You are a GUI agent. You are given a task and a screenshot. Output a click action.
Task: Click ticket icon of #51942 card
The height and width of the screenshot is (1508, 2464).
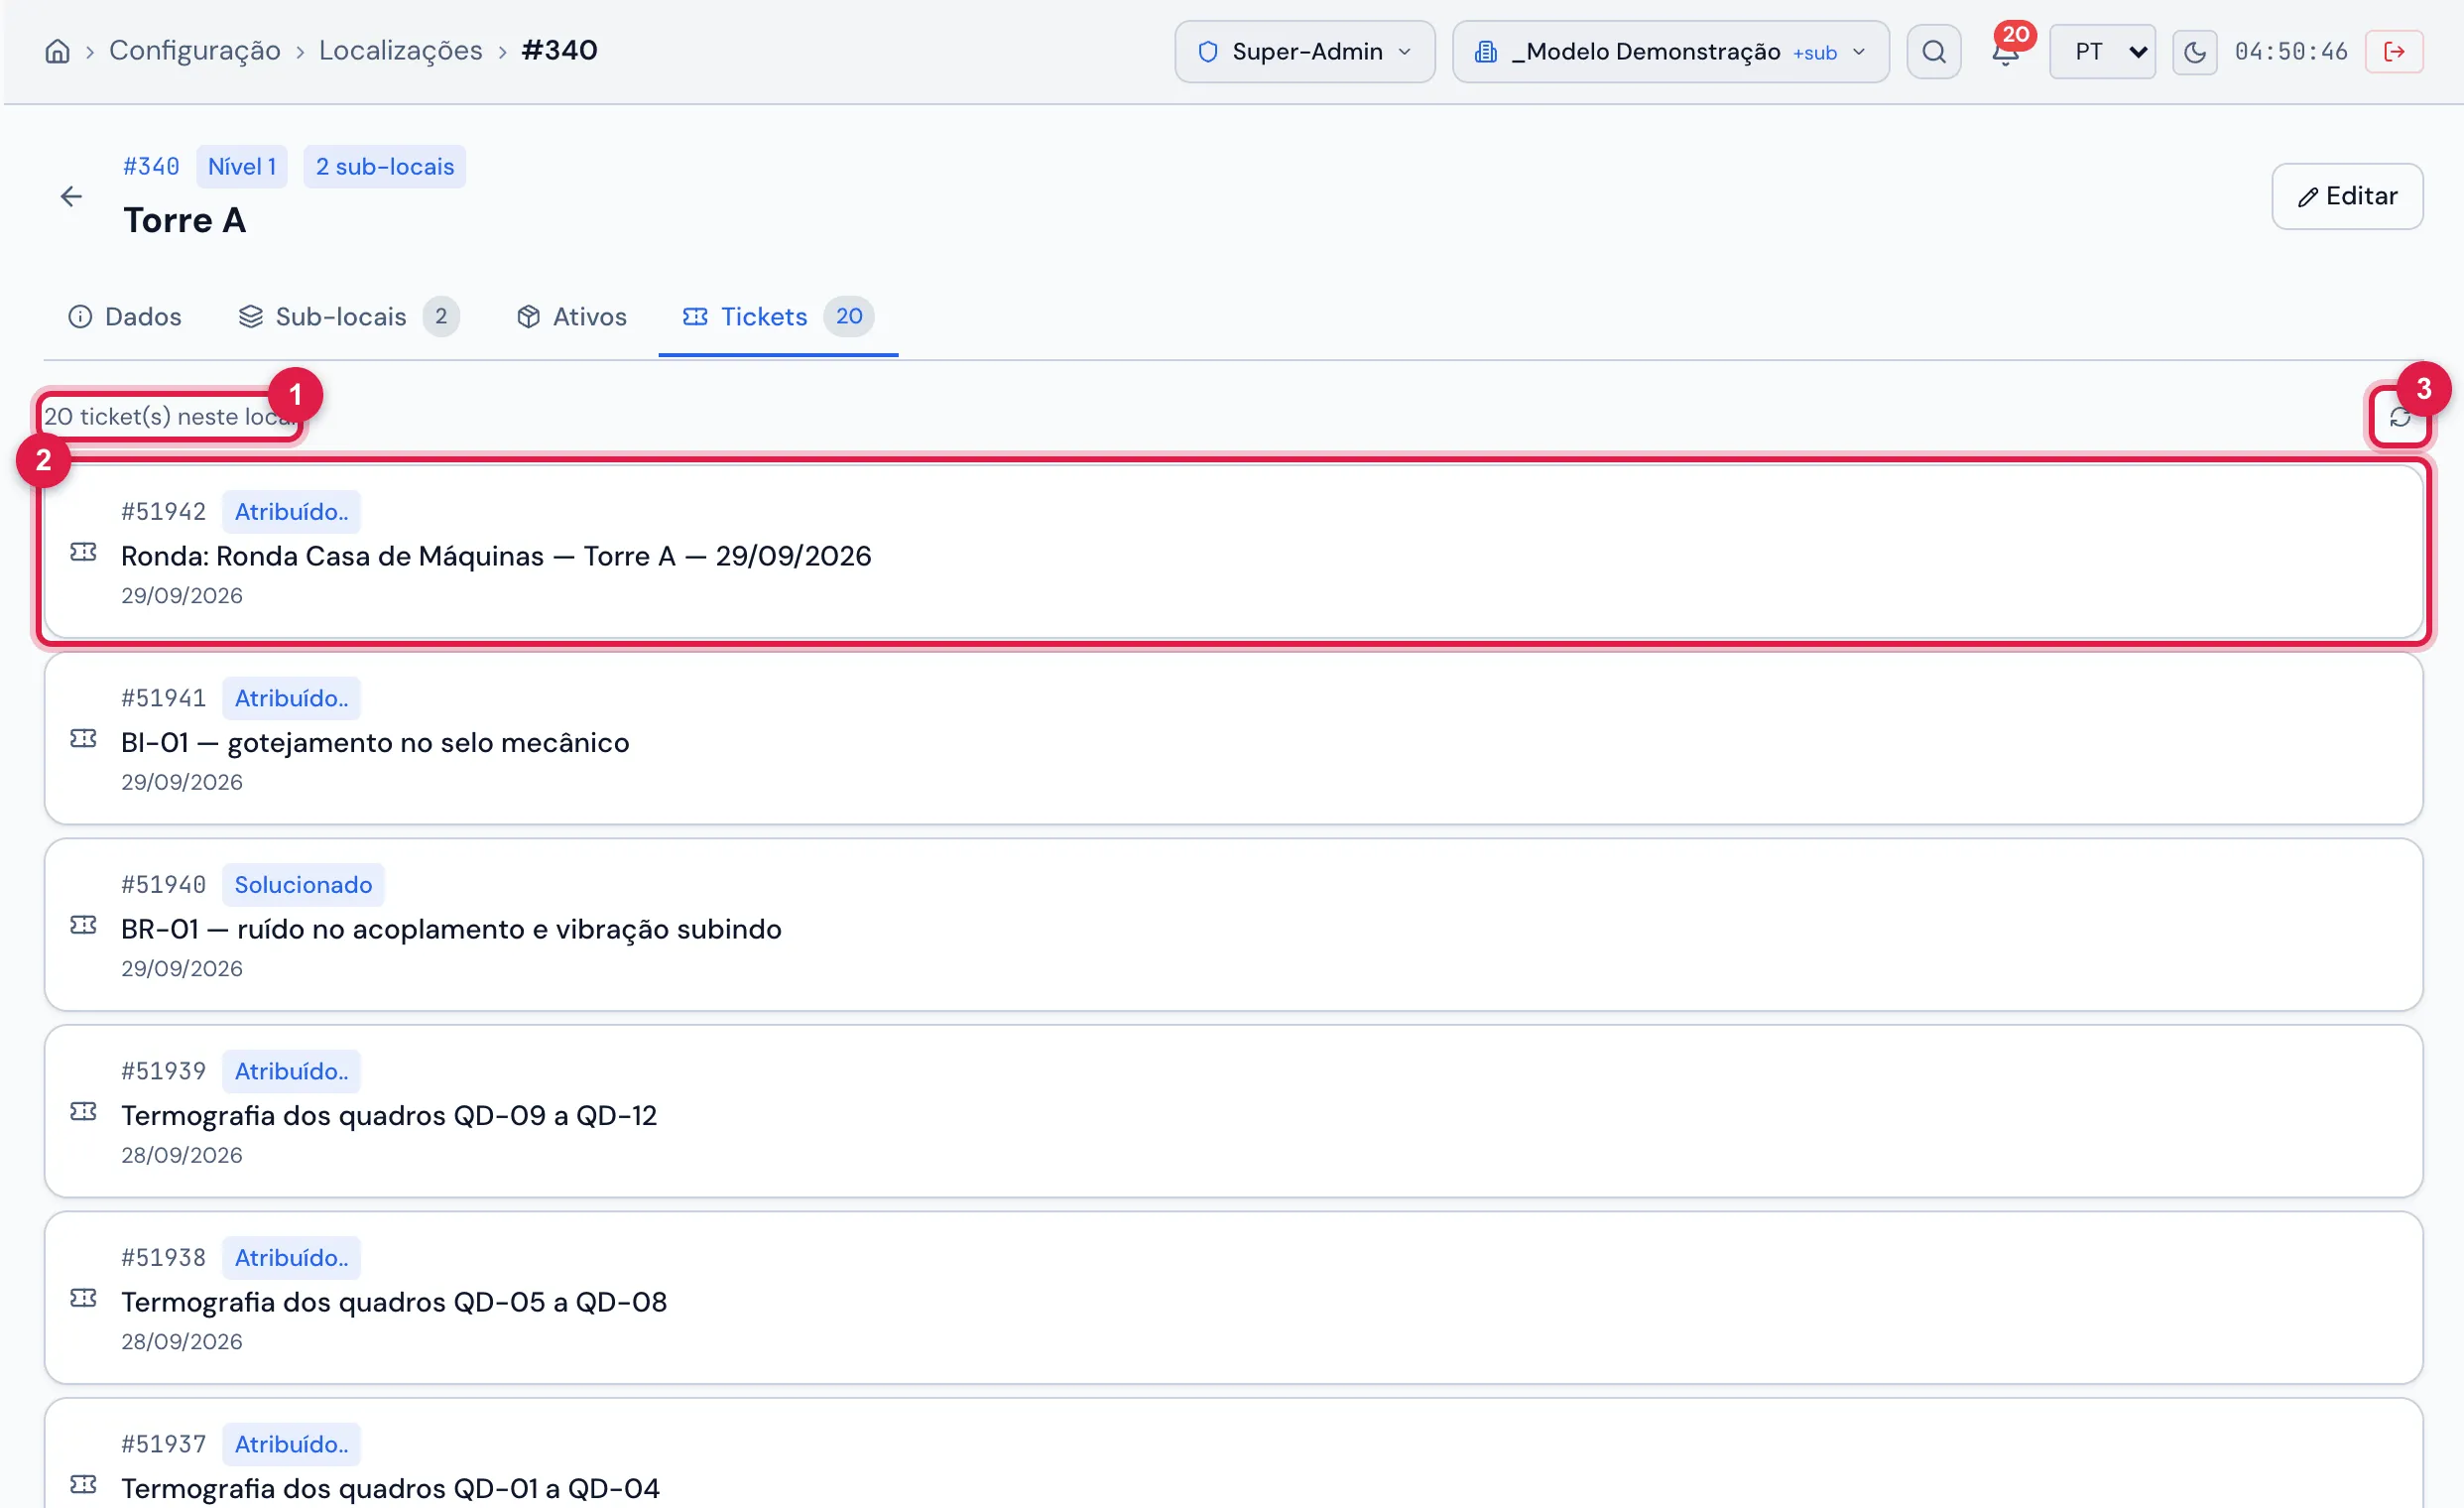84,552
